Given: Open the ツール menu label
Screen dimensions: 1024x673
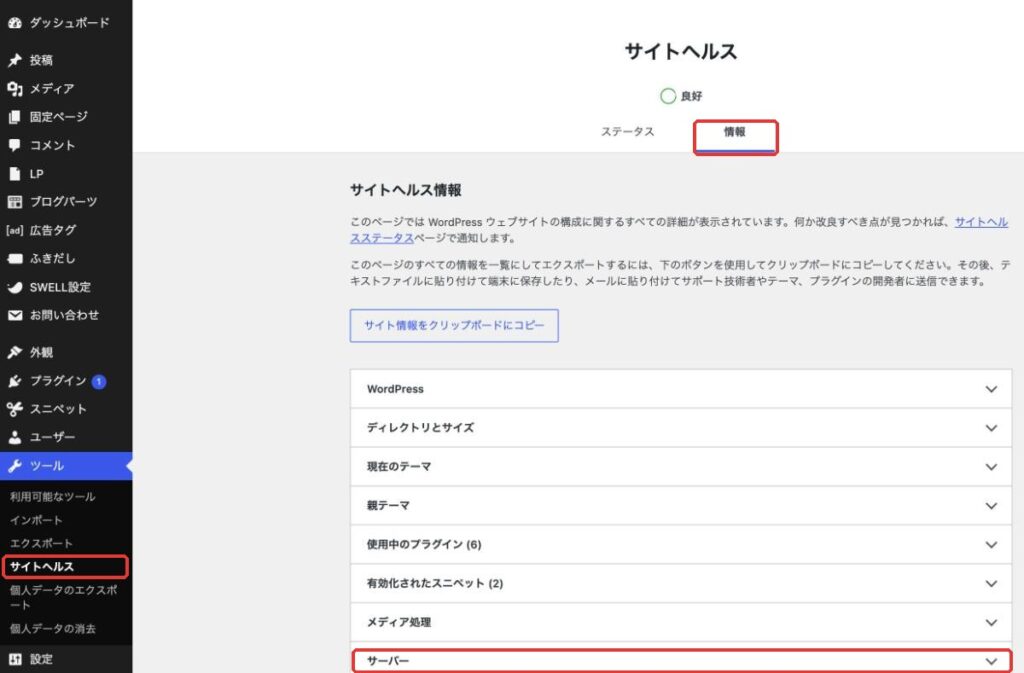Looking at the screenshot, I should point(47,465).
